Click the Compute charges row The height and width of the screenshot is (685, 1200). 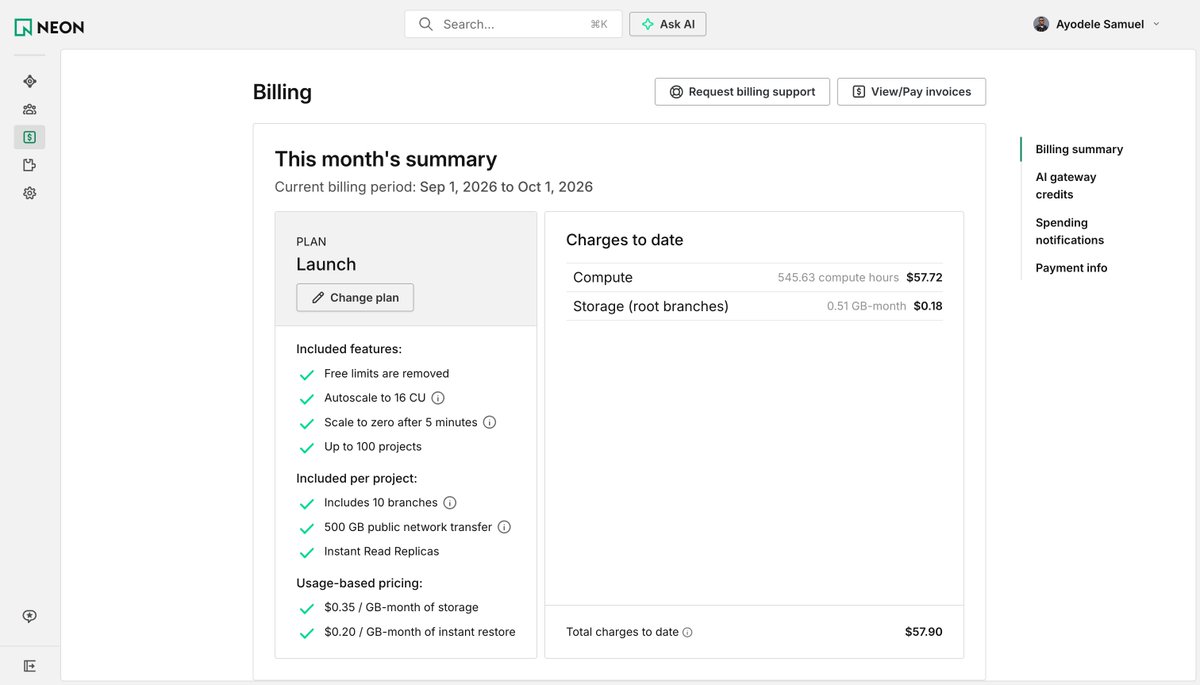(x=754, y=278)
